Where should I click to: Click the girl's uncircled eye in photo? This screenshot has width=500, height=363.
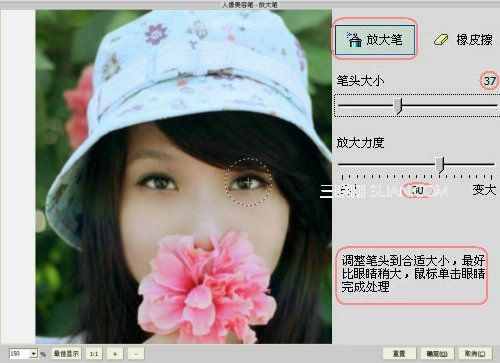pos(159,183)
